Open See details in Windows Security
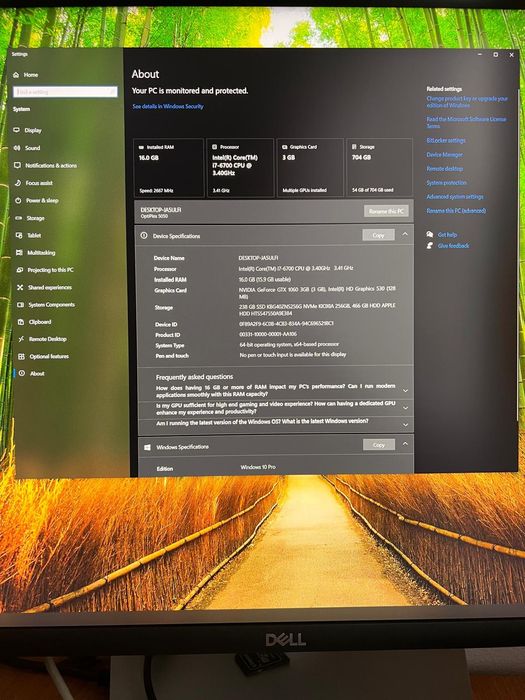Viewport: 525px width, 700px height. [168, 106]
